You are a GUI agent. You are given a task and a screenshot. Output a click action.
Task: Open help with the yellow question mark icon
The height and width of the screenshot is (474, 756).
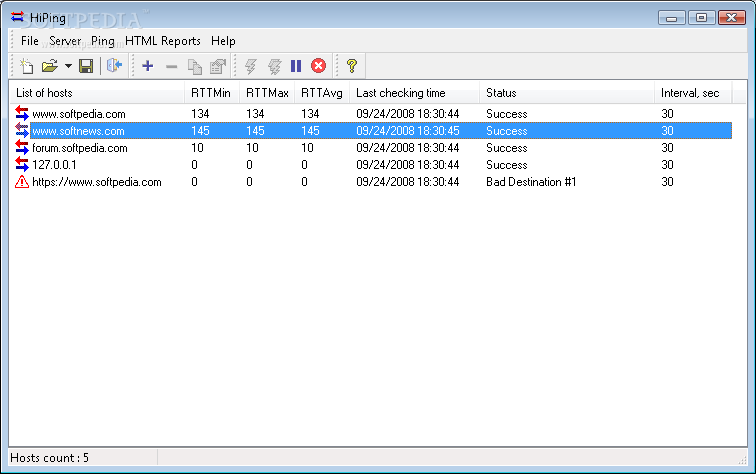[x=352, y=66]
